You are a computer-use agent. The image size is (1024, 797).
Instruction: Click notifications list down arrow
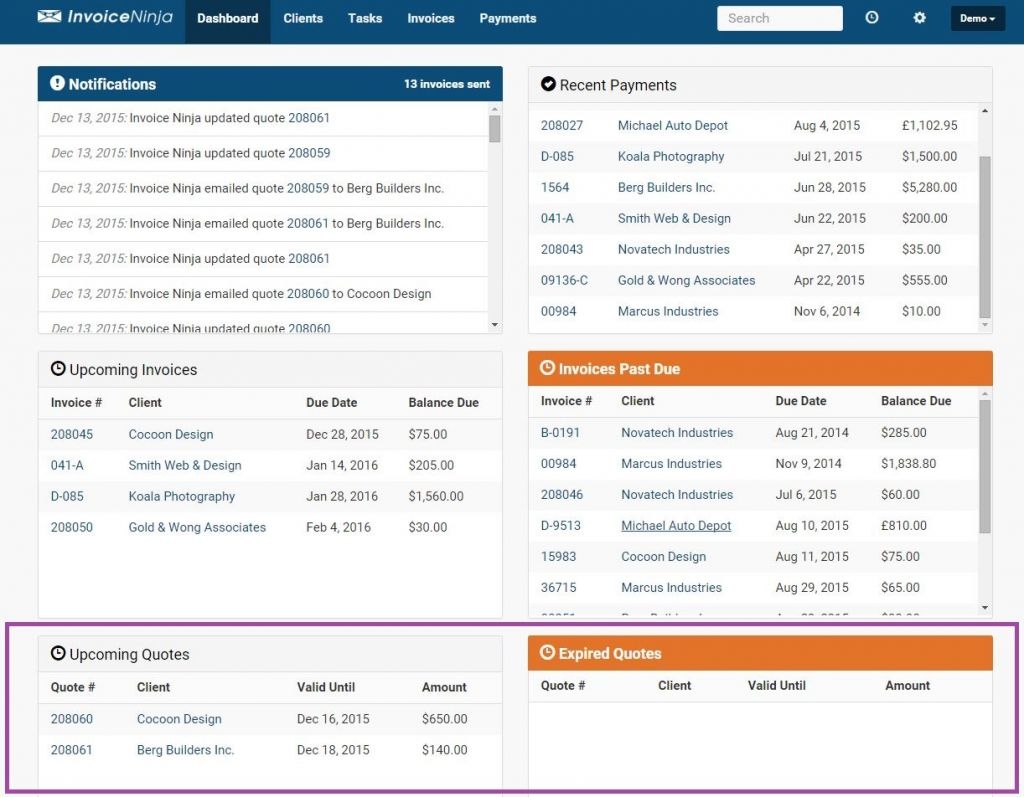pyautogui.click(x=494, y=325)
